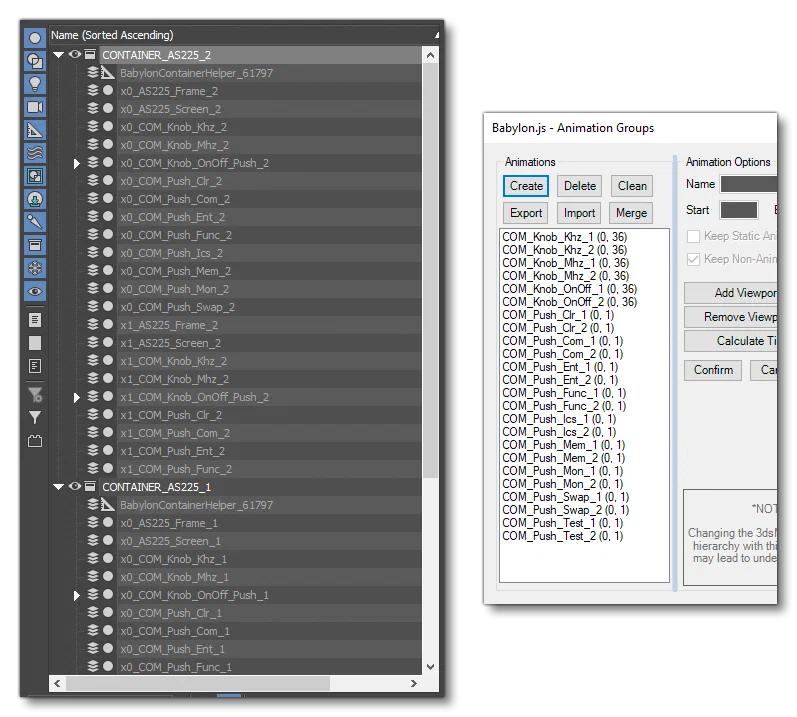Image resolution: width=797 pixels, height=717 pixels.
Task: Click the plugin brick icon in sidebar
Action: coord(35,441)
